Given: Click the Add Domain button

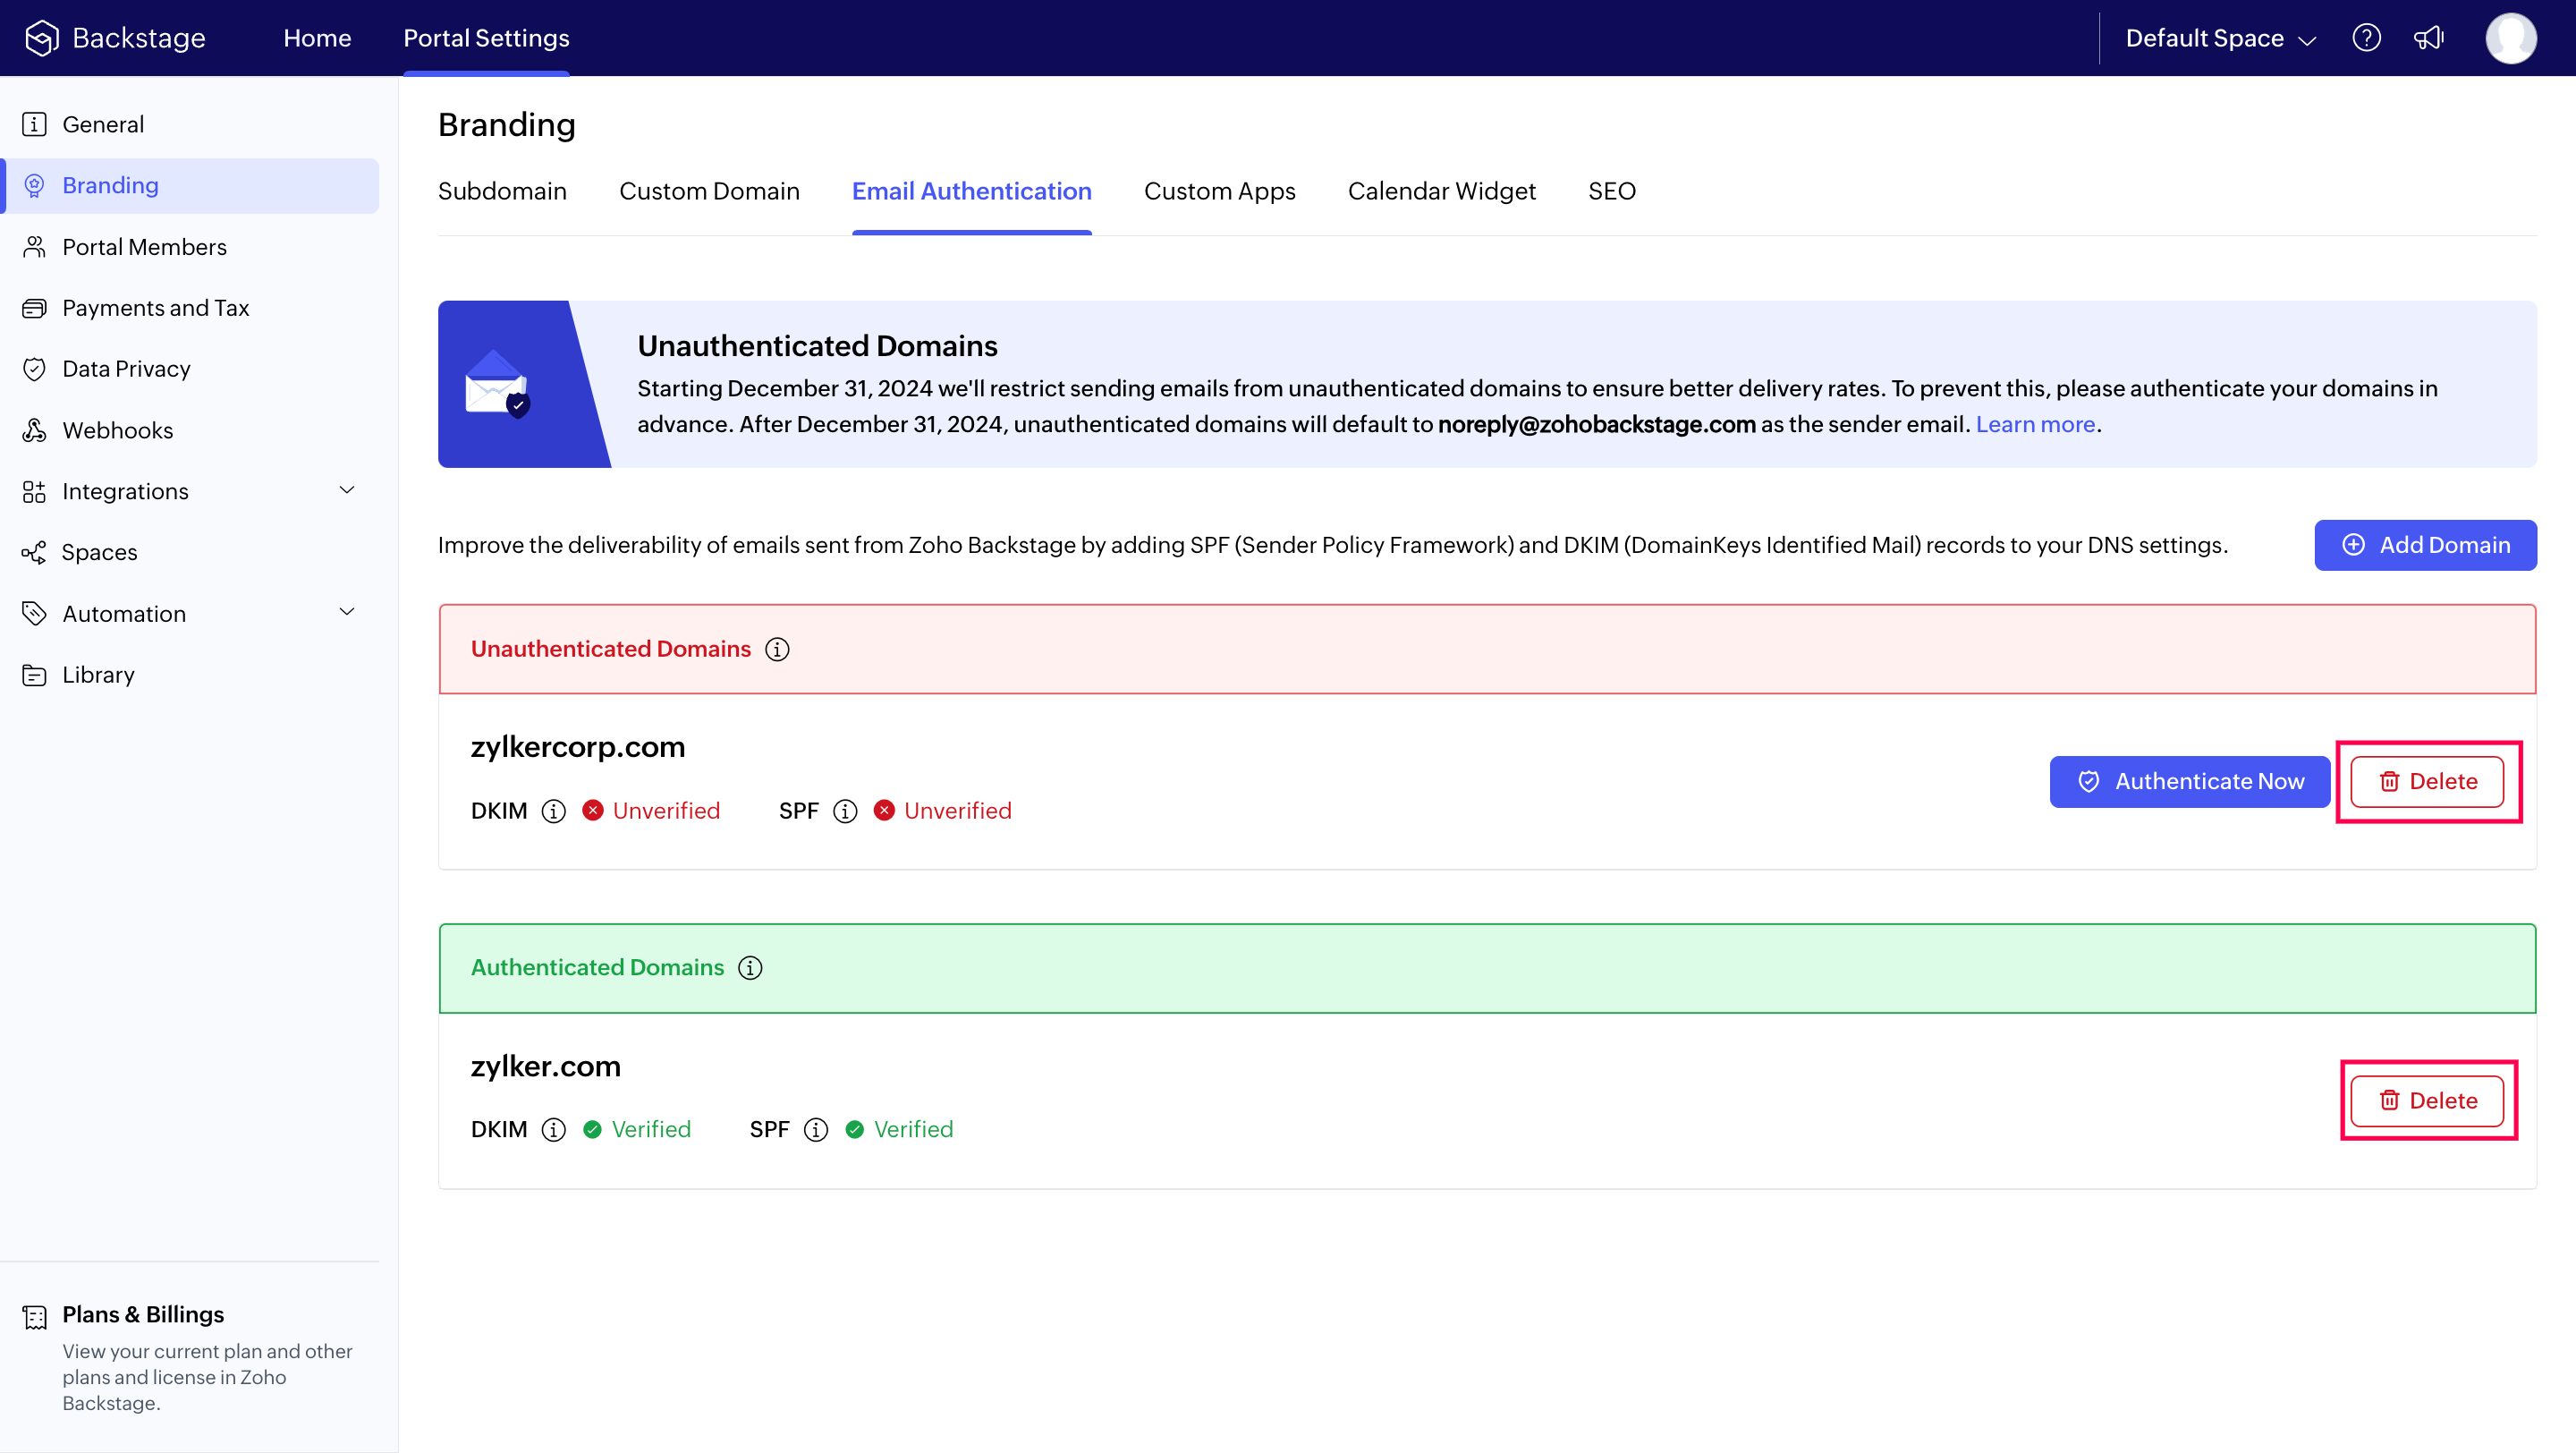Looking at the screenshot, I should [2425, 545].
